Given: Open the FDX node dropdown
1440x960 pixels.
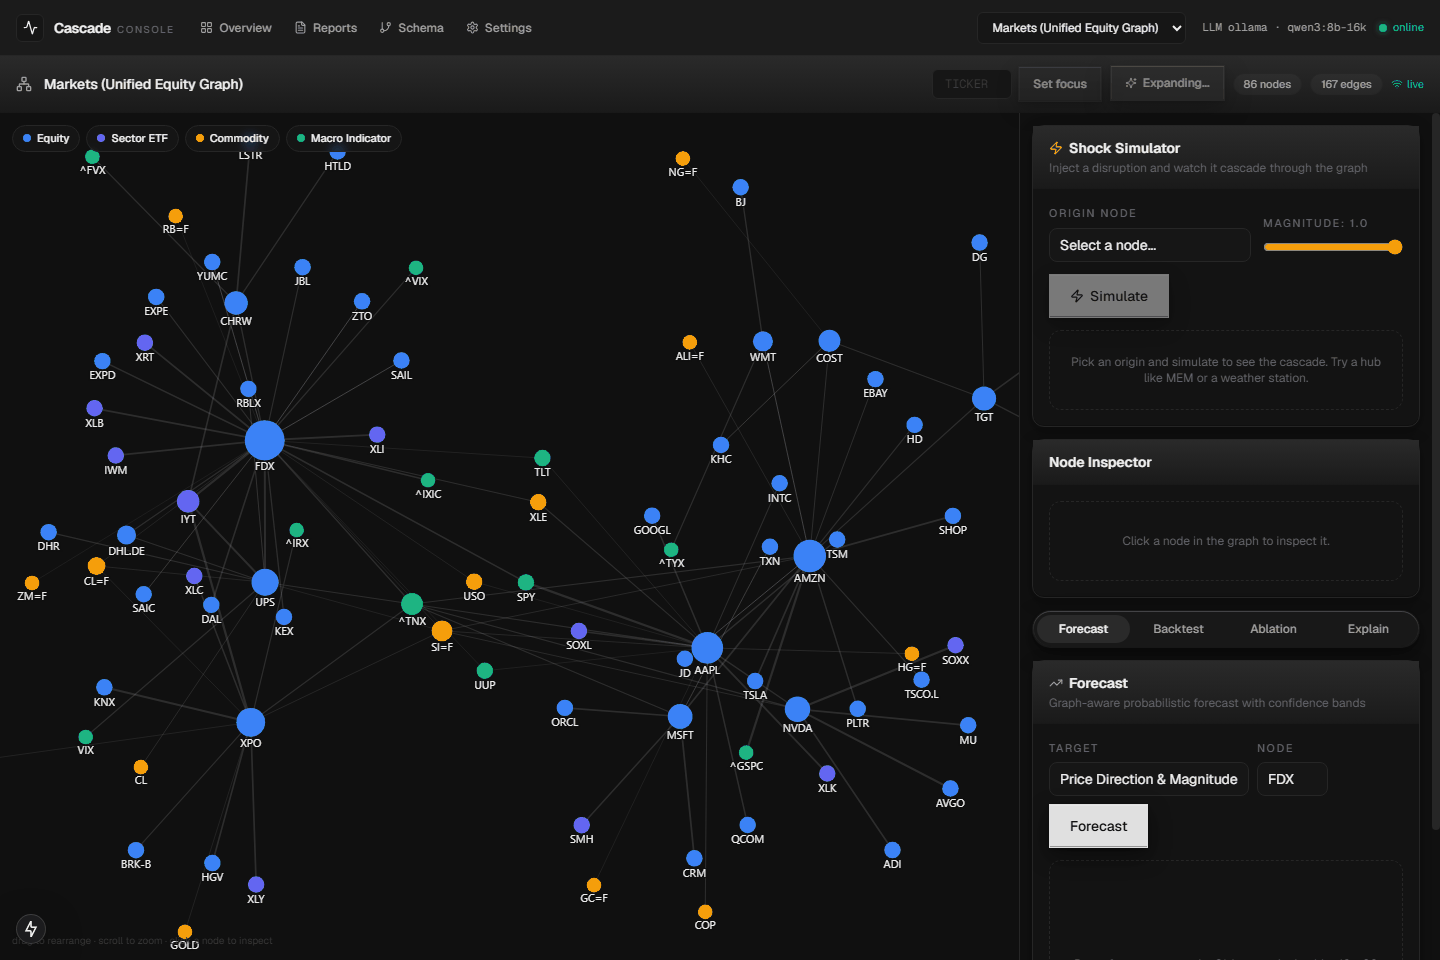Looking at the screenshot, I should 1292,779.
